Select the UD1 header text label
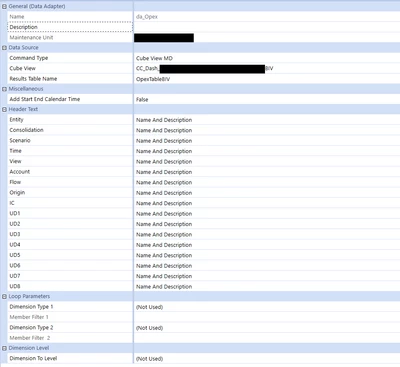The image size is (400, 367). 15,213
